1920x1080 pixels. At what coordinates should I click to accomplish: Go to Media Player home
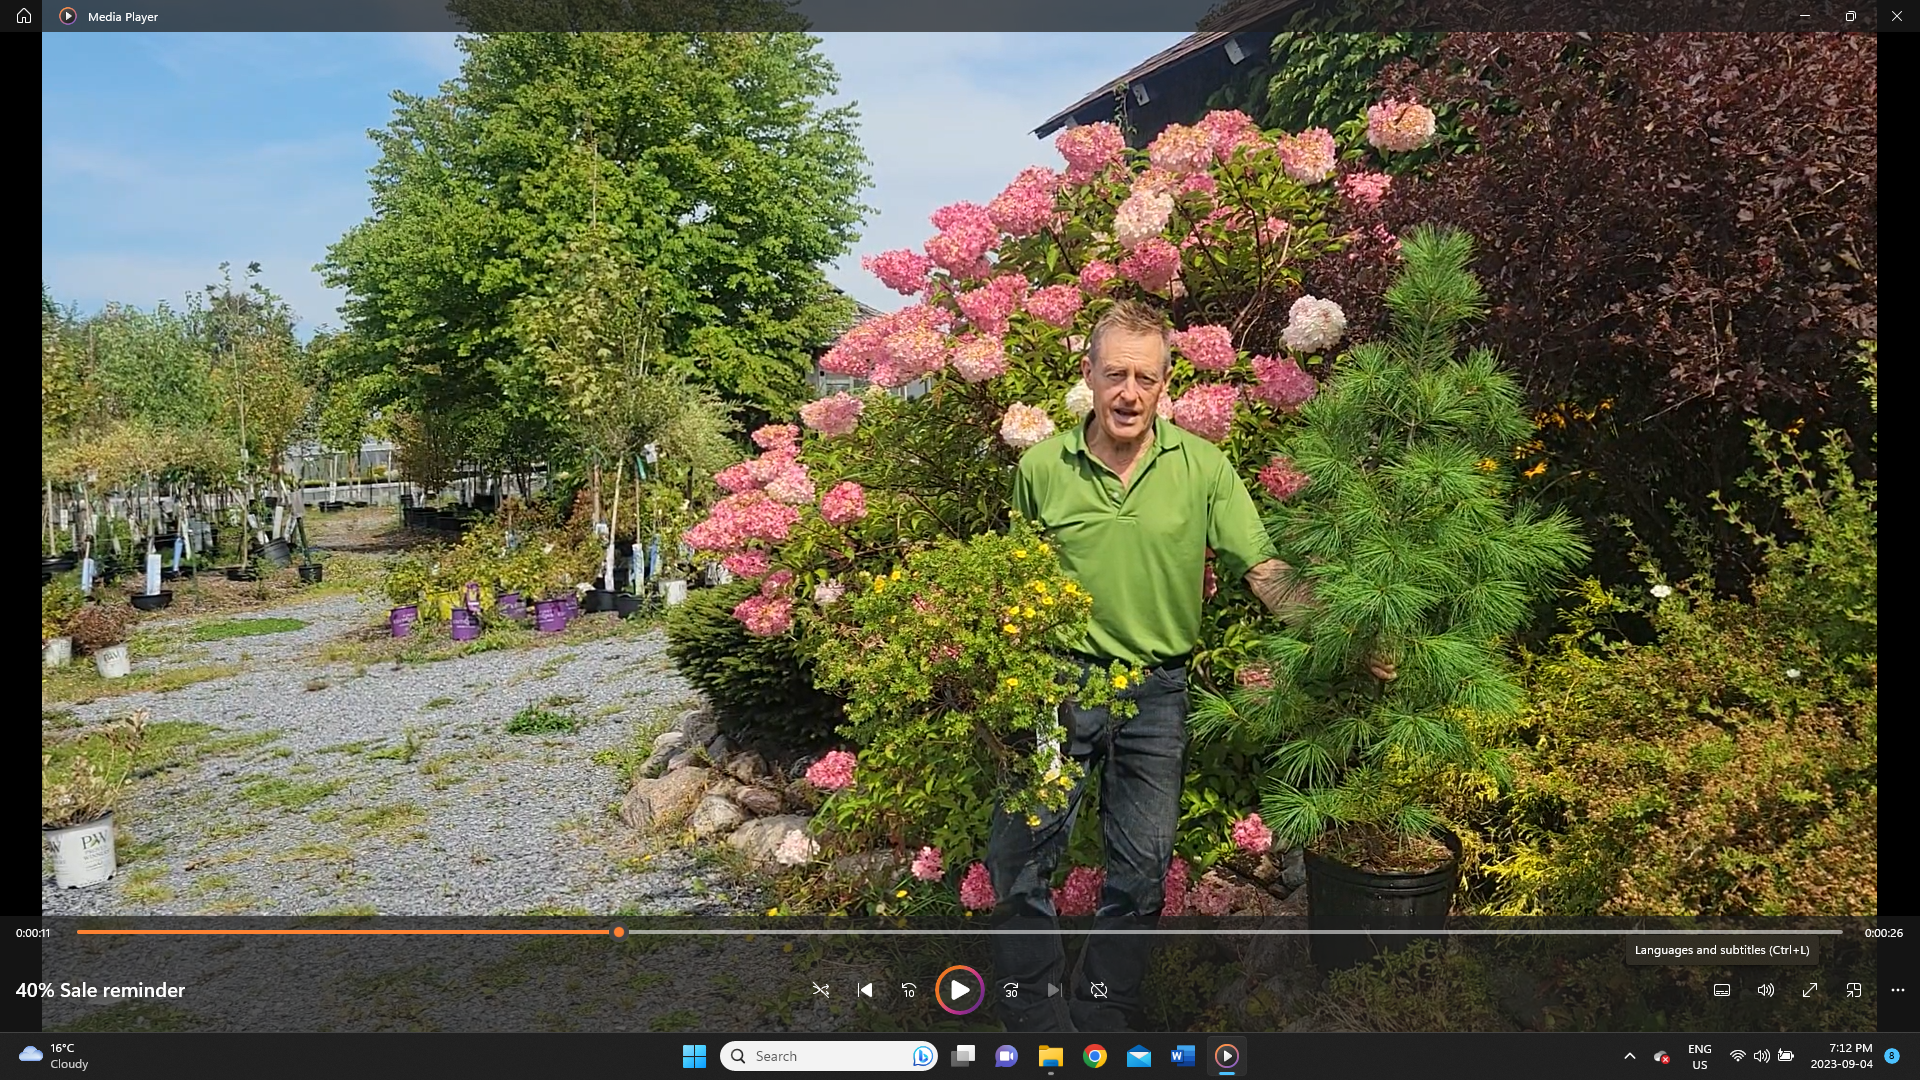[24, 16]
